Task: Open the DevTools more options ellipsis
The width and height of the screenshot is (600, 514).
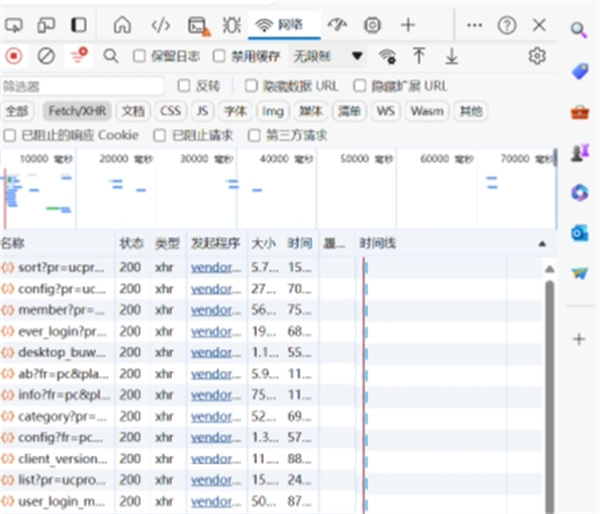Action: pos(474,25)
